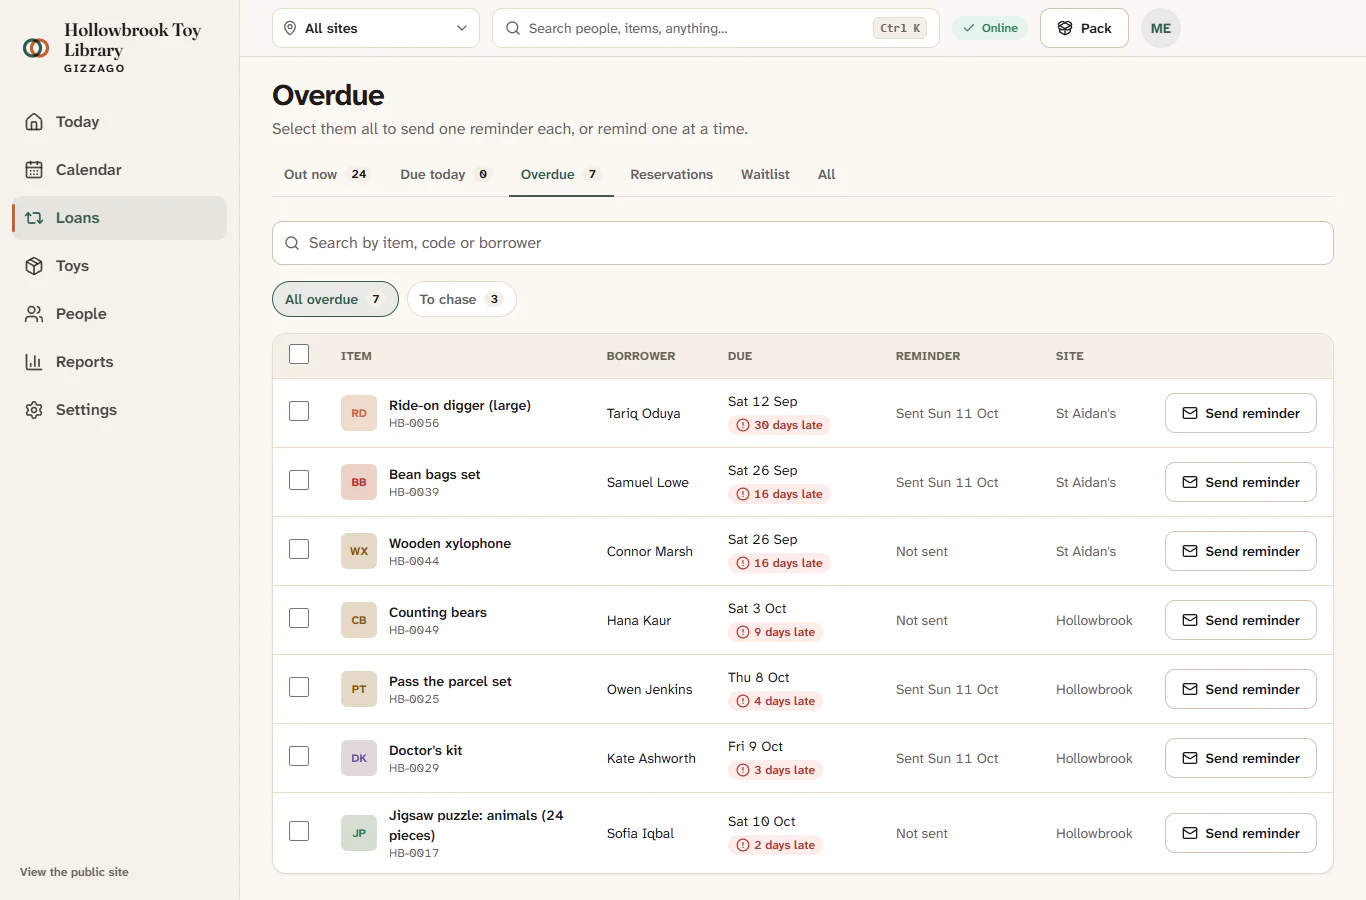The width and height of the screenshot is (1366, 900).
Task: Open the ME profile avatar
Action: [x=1161, y=28]
